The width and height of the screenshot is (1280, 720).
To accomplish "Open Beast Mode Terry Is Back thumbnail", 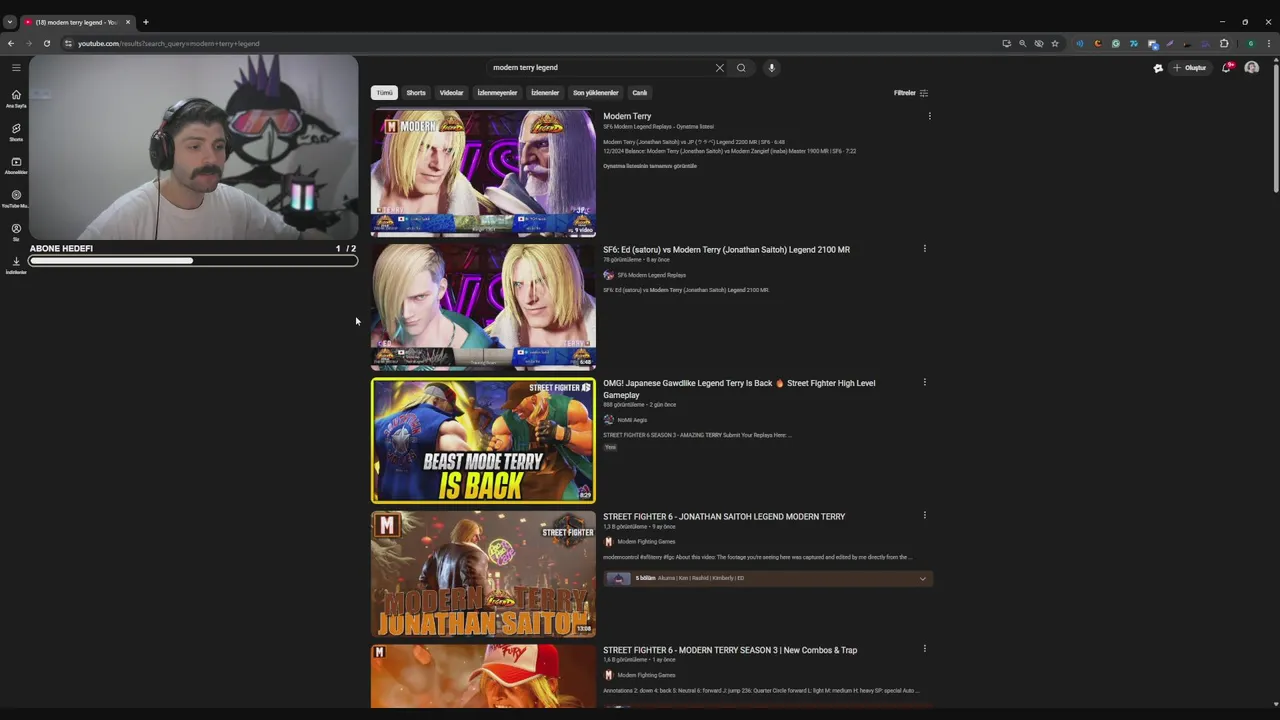I will 483,440.
